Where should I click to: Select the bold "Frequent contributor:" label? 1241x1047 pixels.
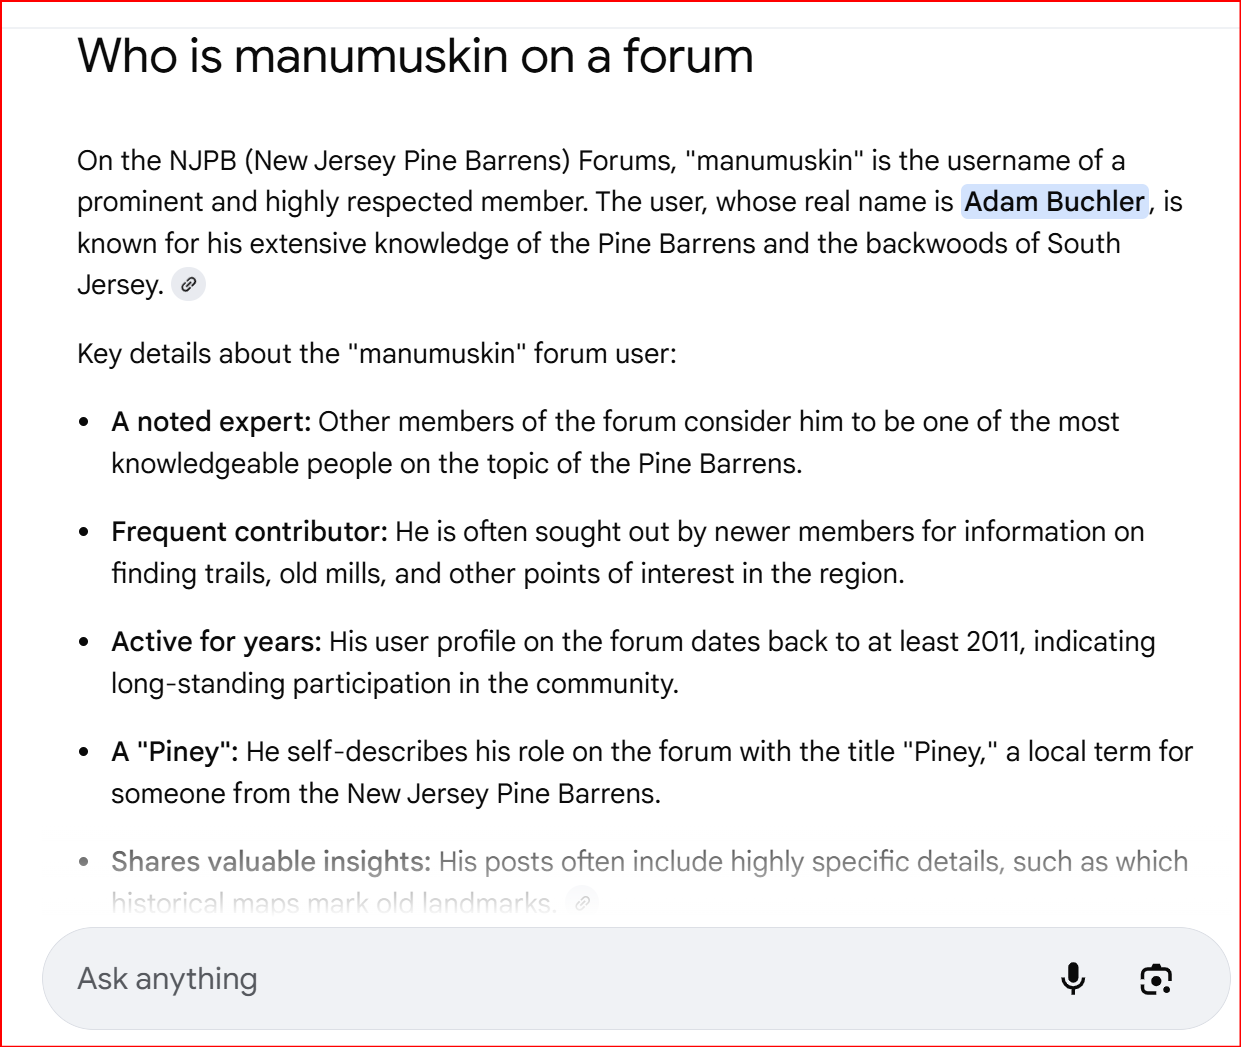click(x=249, y=532)
